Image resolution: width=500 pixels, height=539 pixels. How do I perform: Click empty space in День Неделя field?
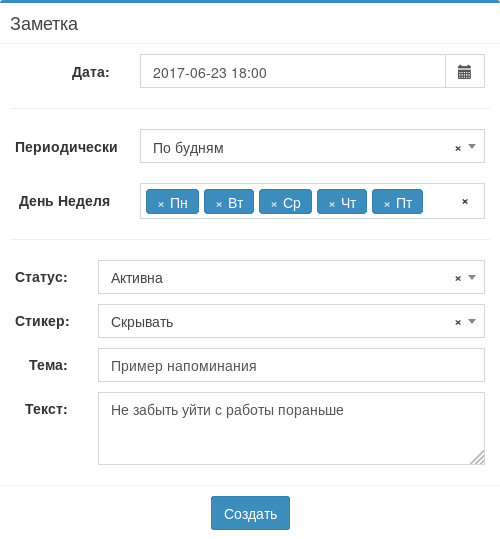coord(442,201)
